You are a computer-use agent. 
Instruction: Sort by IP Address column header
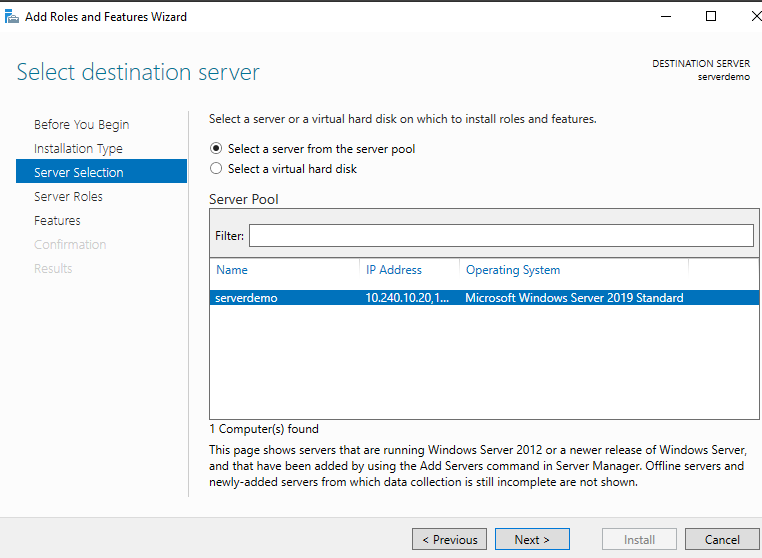pos(394,270)
